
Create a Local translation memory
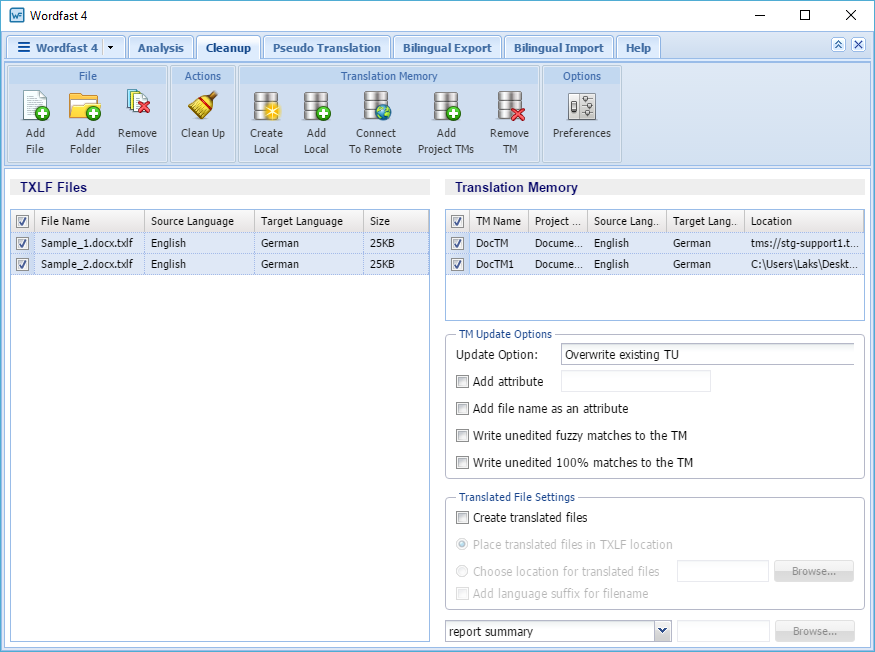coord(266,106)
